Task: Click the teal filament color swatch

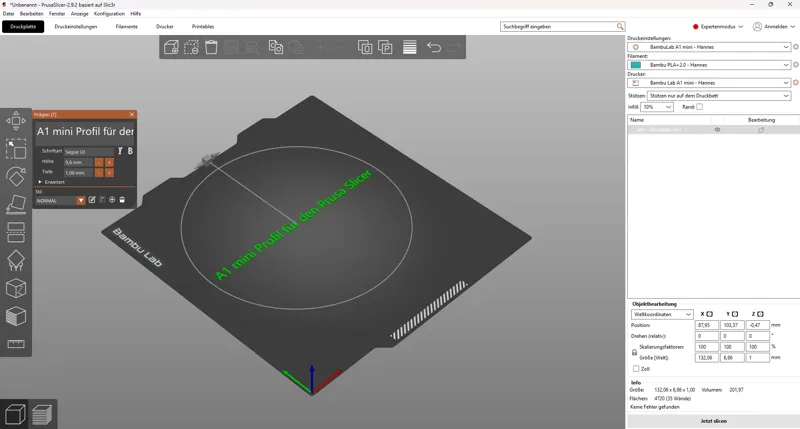Action: (636, 65)
